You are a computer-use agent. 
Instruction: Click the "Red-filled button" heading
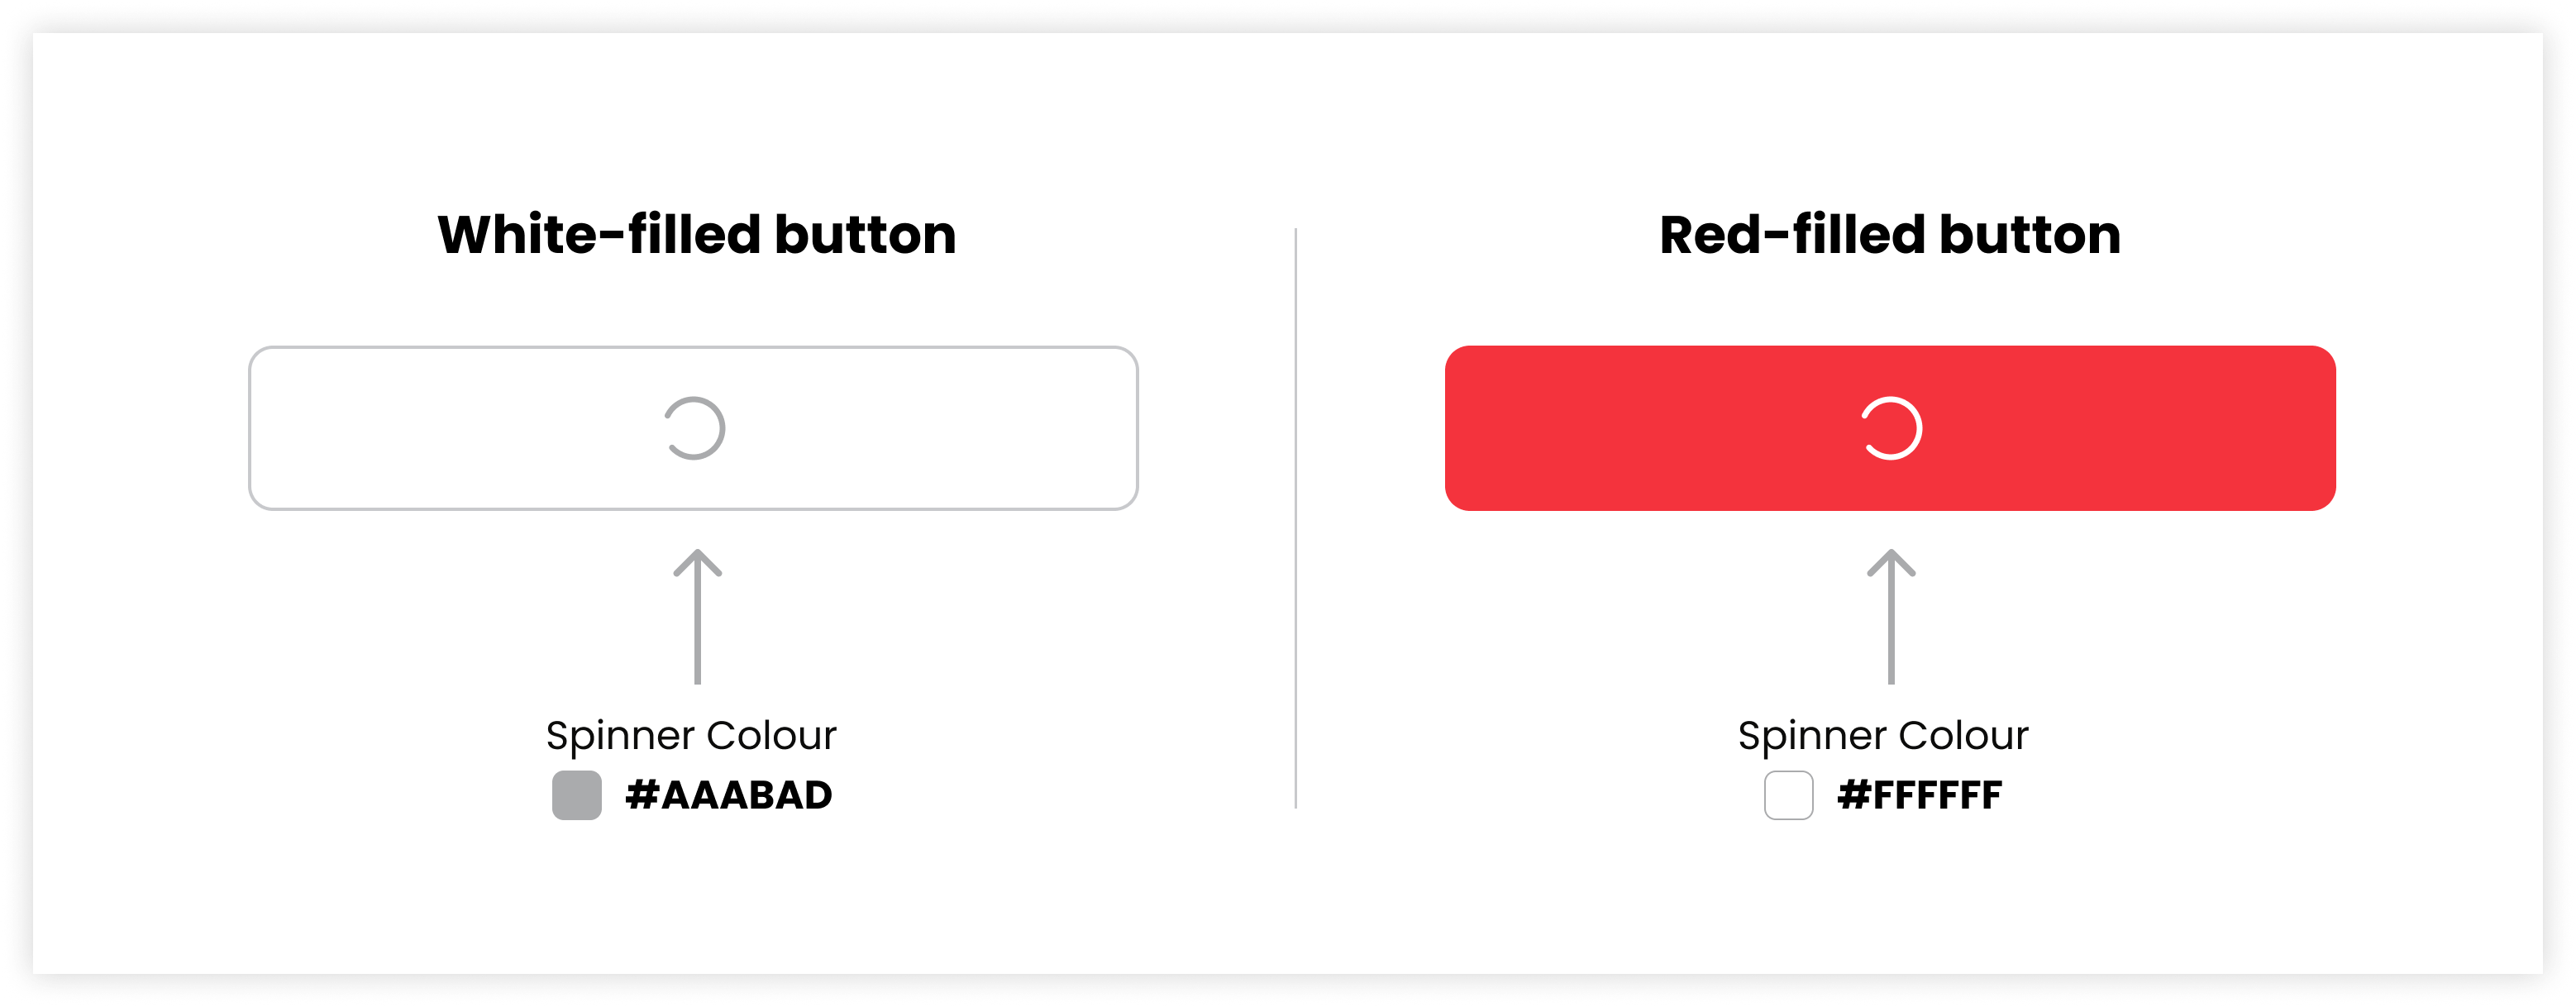tap(1890, 235)
